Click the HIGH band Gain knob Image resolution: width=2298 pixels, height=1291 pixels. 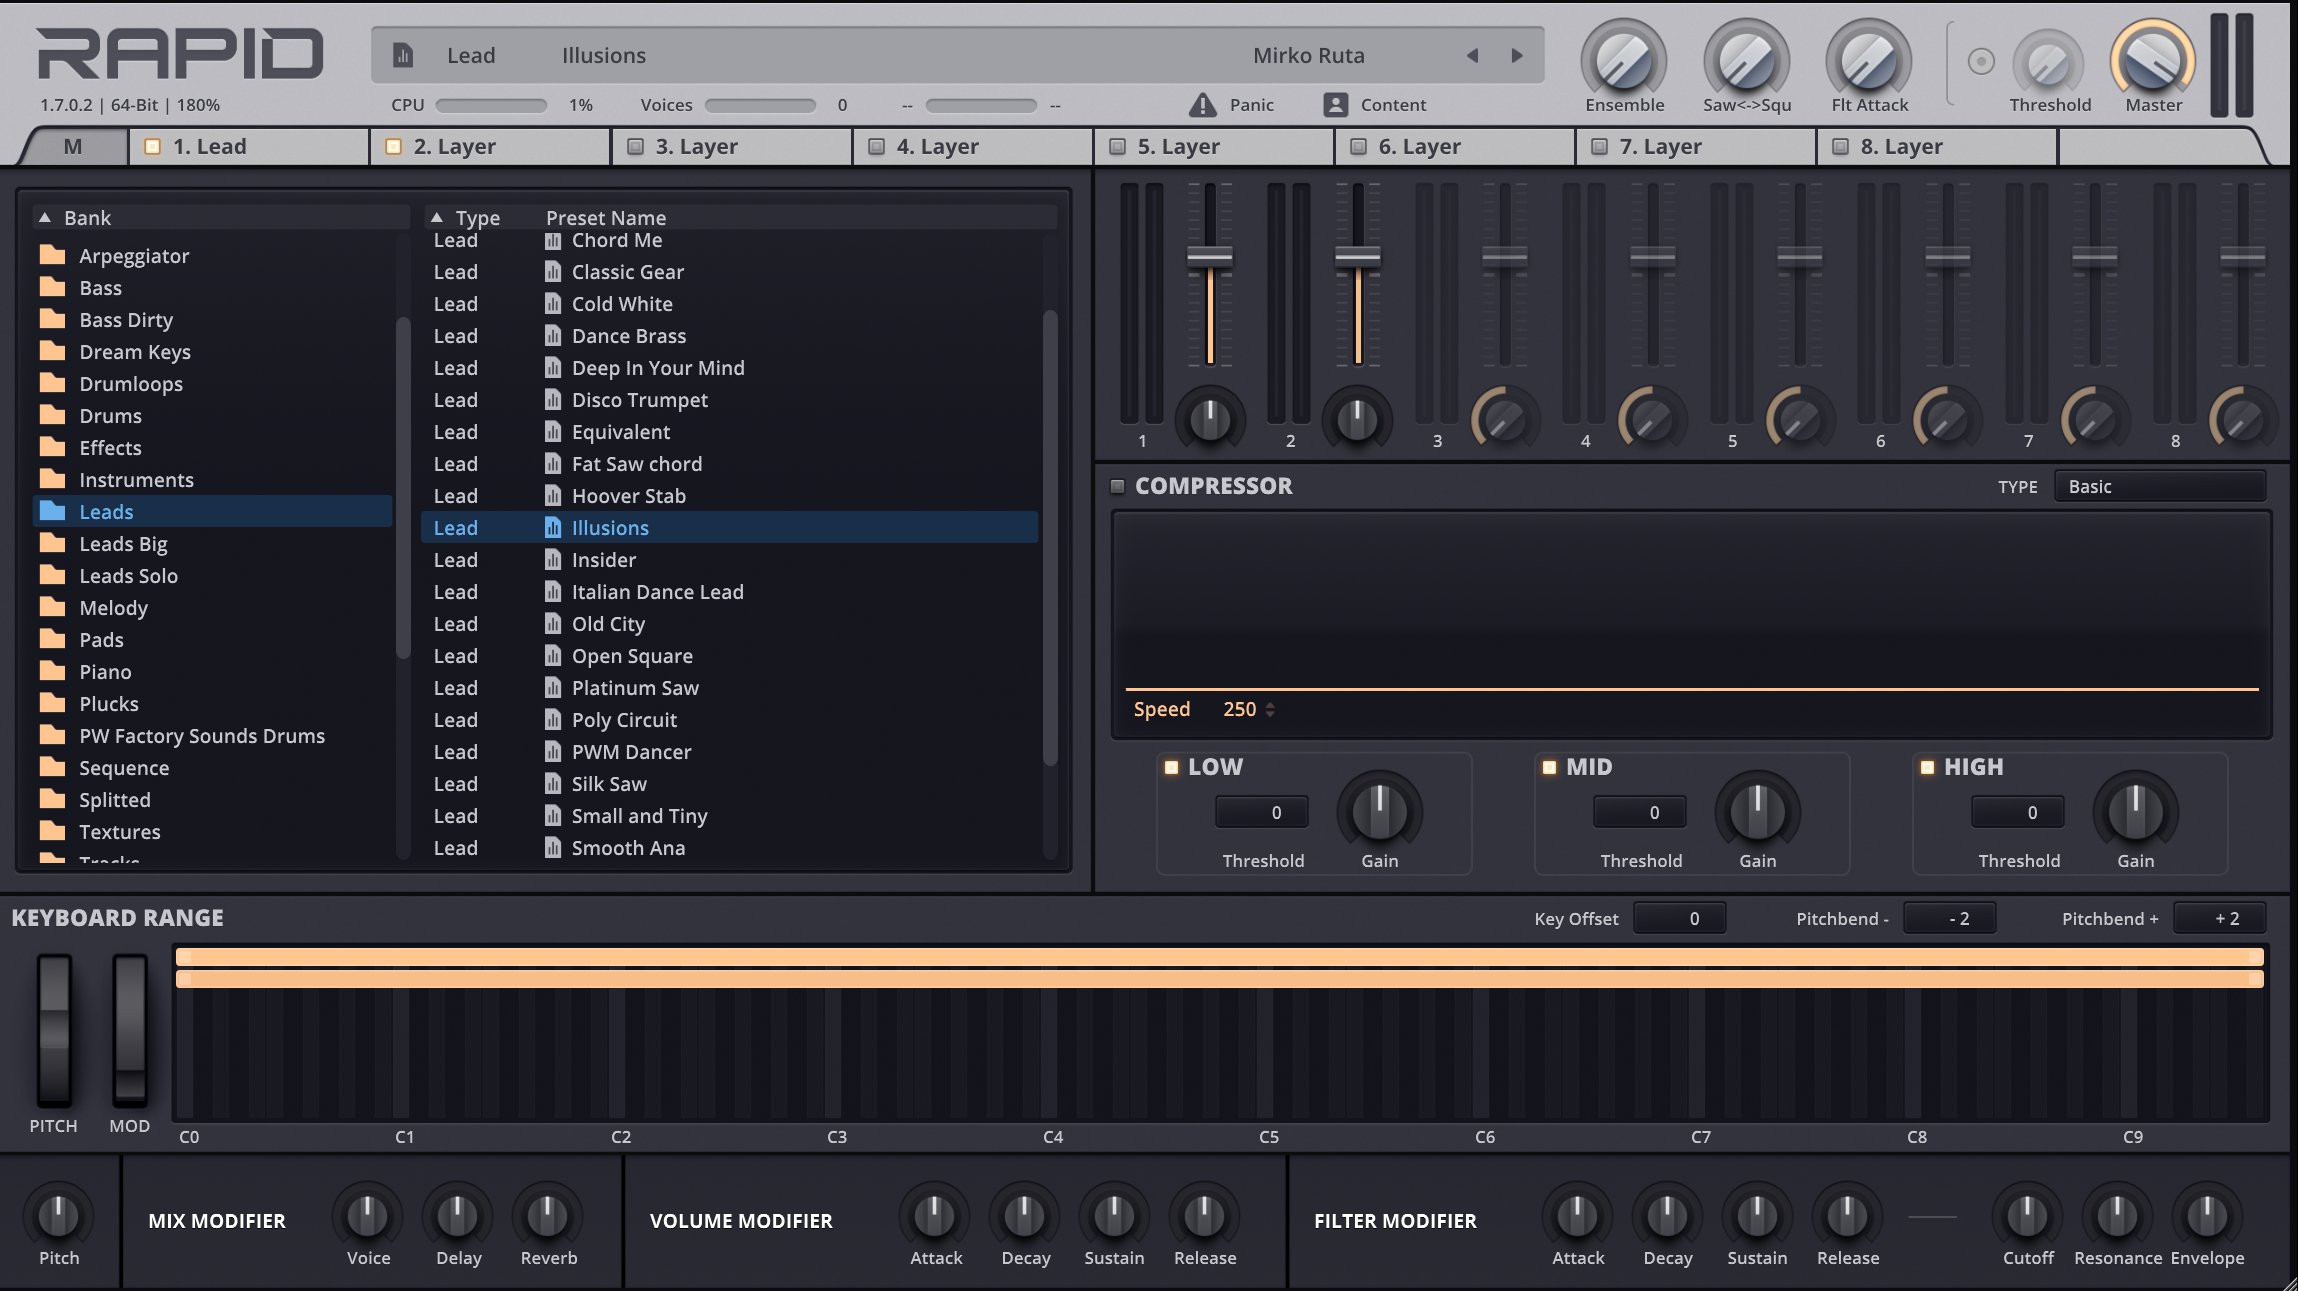tap(2135, 810)
